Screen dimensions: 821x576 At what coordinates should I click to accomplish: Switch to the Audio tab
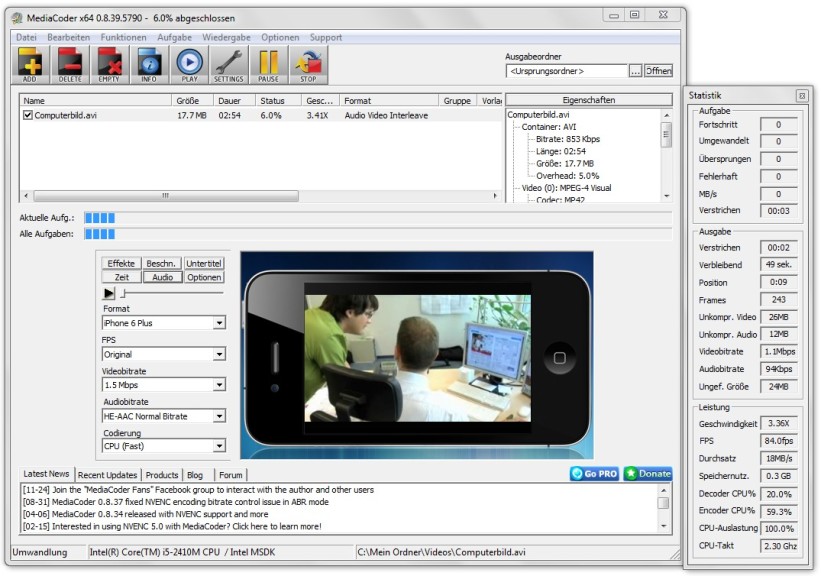click(x=162, y=277)
